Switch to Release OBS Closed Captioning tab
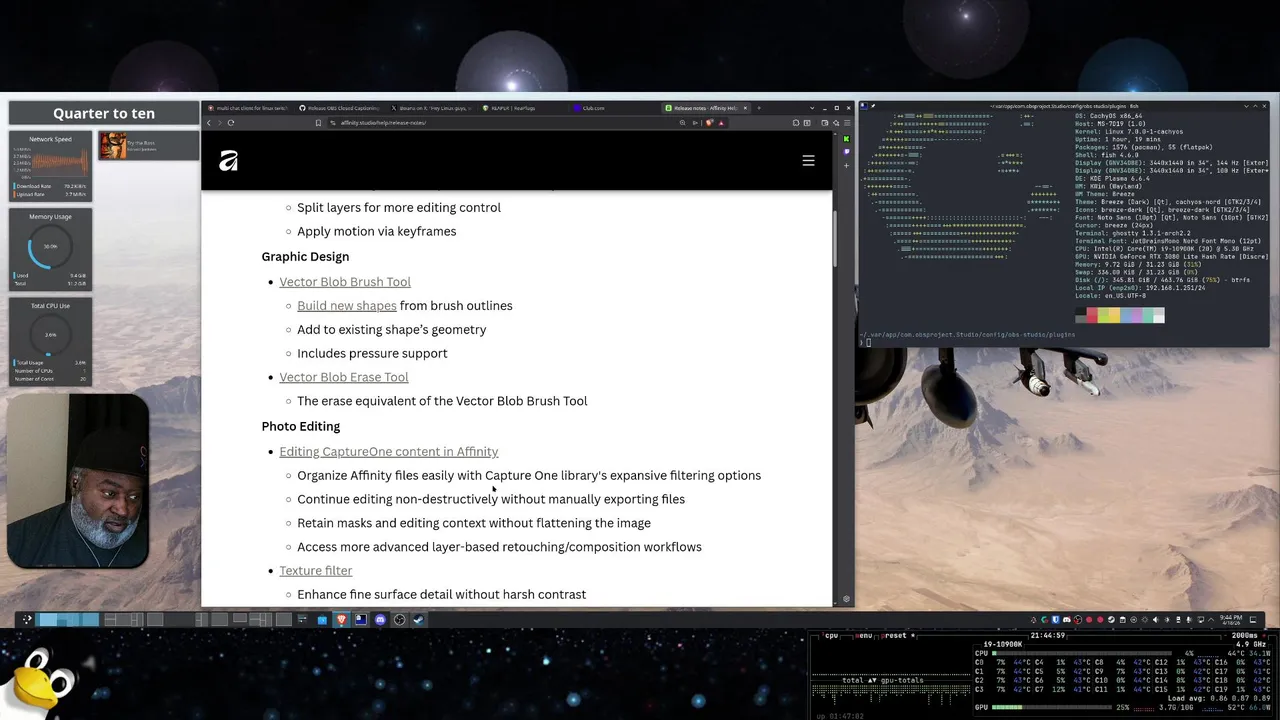Screen dimensions: 1280x720 coord(339,108)
